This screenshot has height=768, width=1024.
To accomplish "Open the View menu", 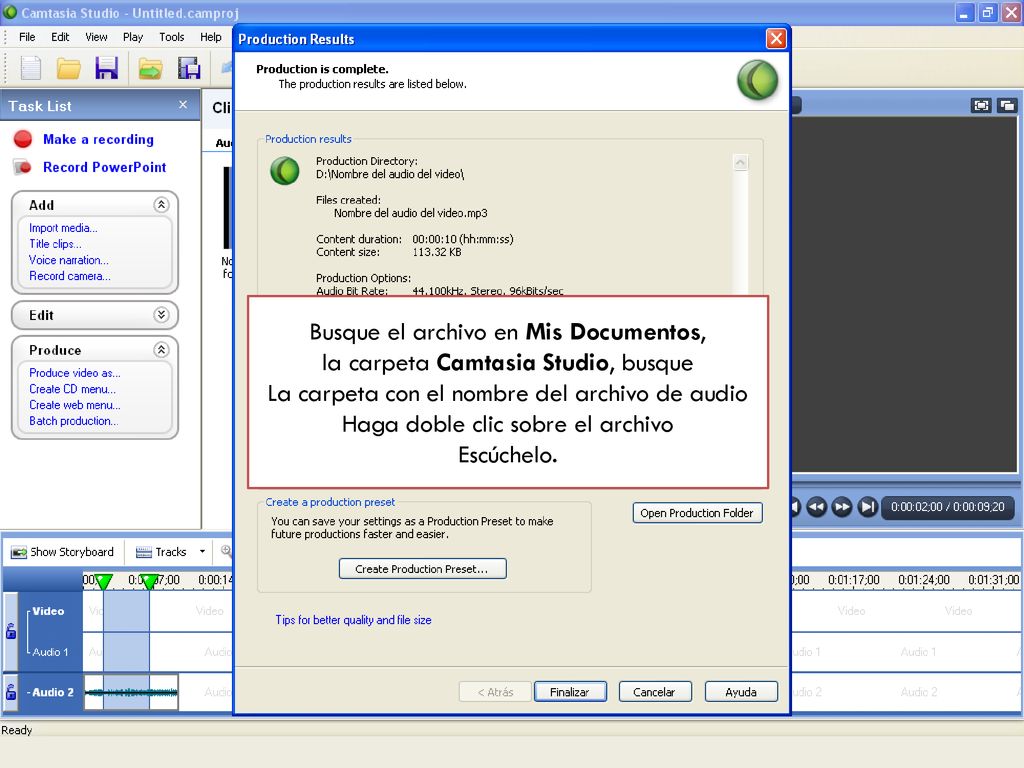I will [x=96, y=37].
